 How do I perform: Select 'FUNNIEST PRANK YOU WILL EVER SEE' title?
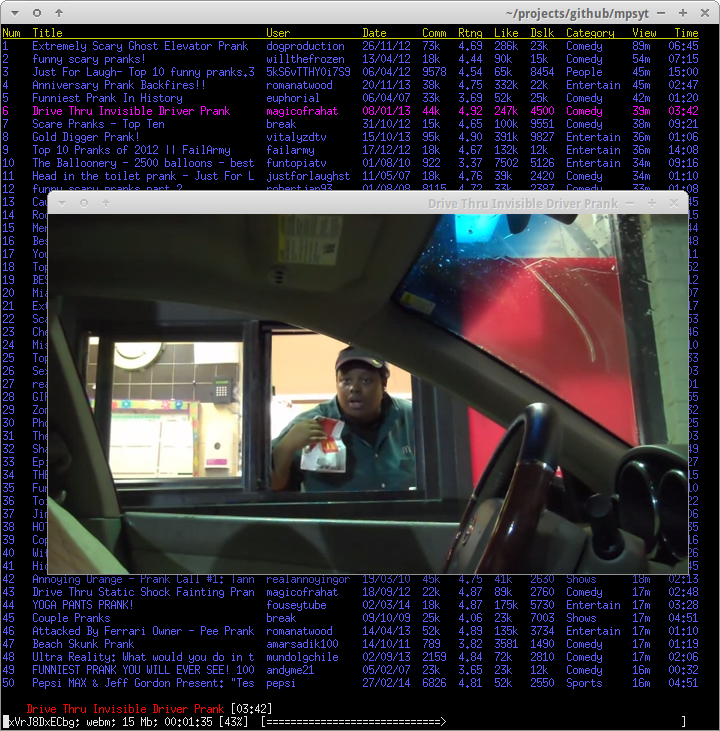click(143, 671)
